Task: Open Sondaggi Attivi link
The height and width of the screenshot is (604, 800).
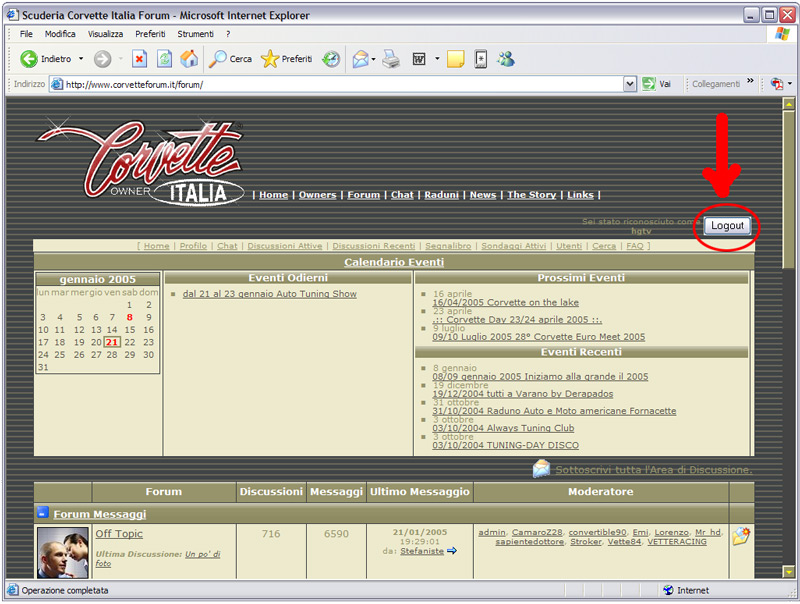Action: tap(513, 246)
